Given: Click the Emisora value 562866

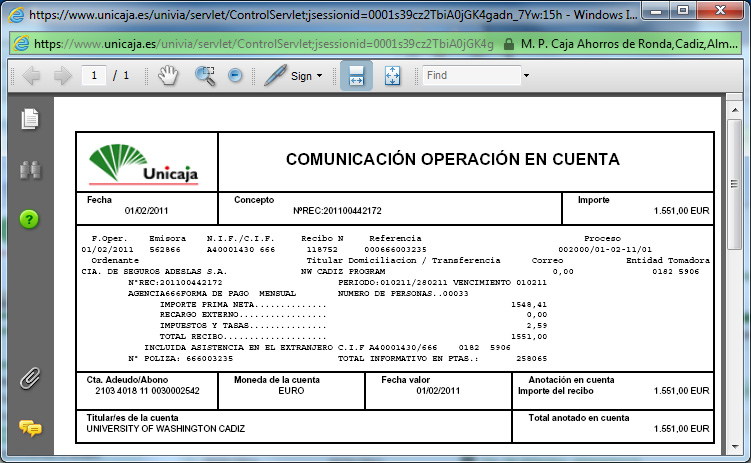Looking at the screenshot, I should point(165,249).
